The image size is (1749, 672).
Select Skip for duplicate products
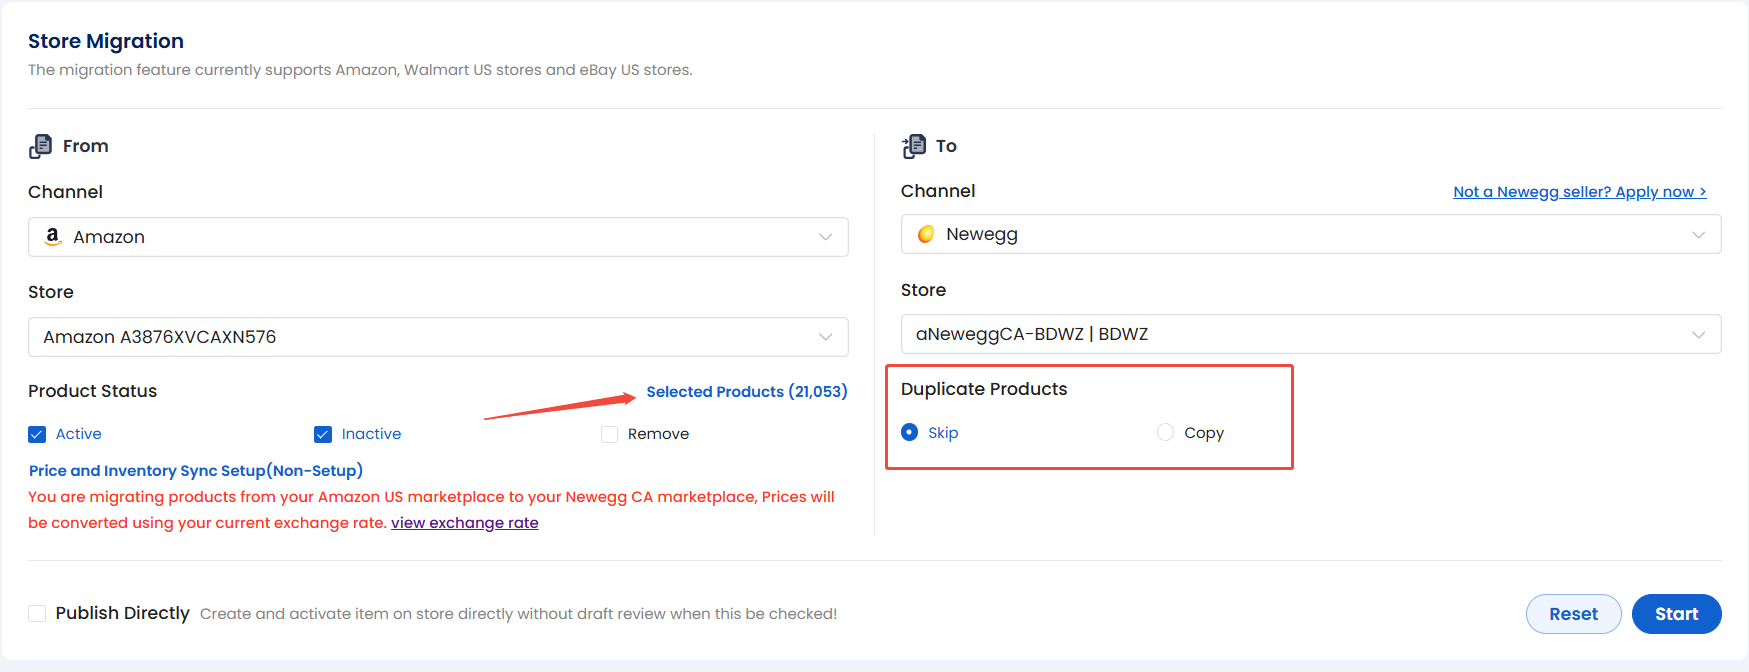(x=909, y=432)
